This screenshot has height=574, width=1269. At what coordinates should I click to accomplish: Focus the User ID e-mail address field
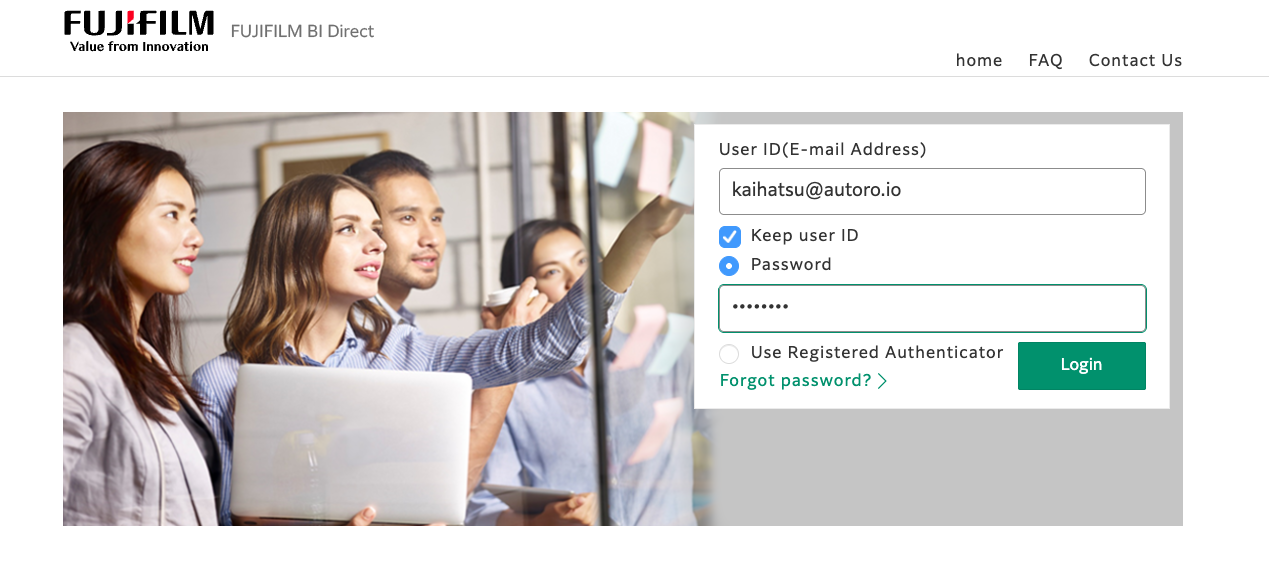(931, 190)
